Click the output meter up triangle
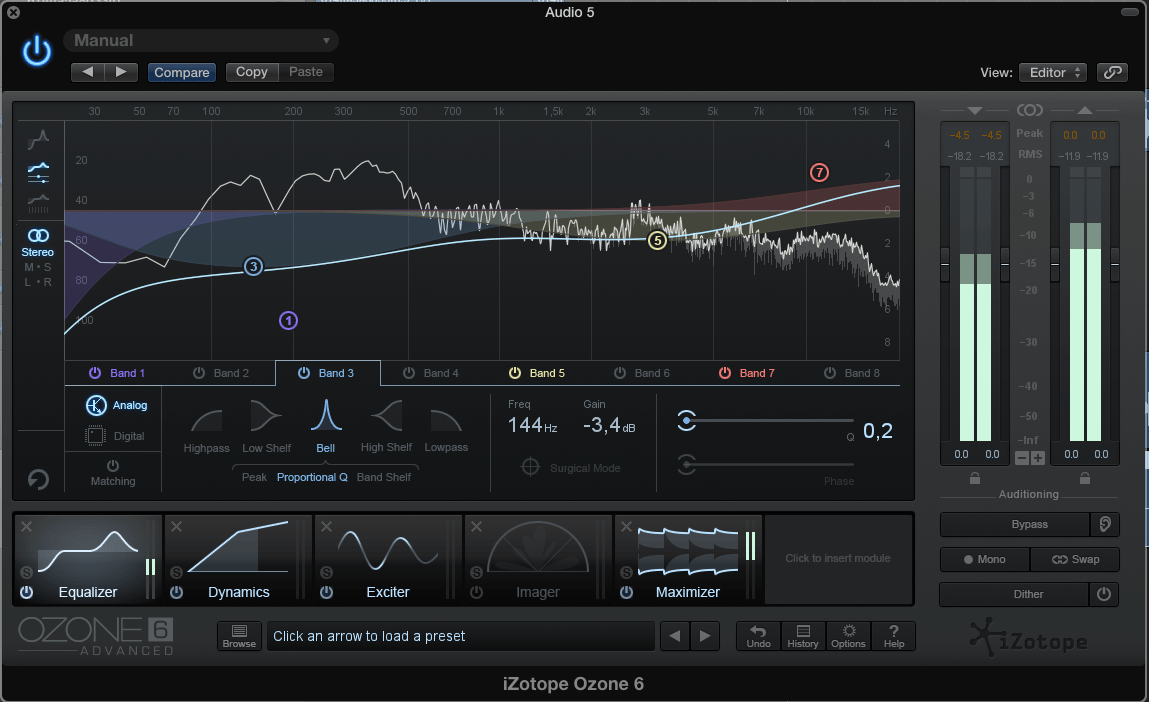The height and width of the screenshot is (702, 1149). point(1085,111)
